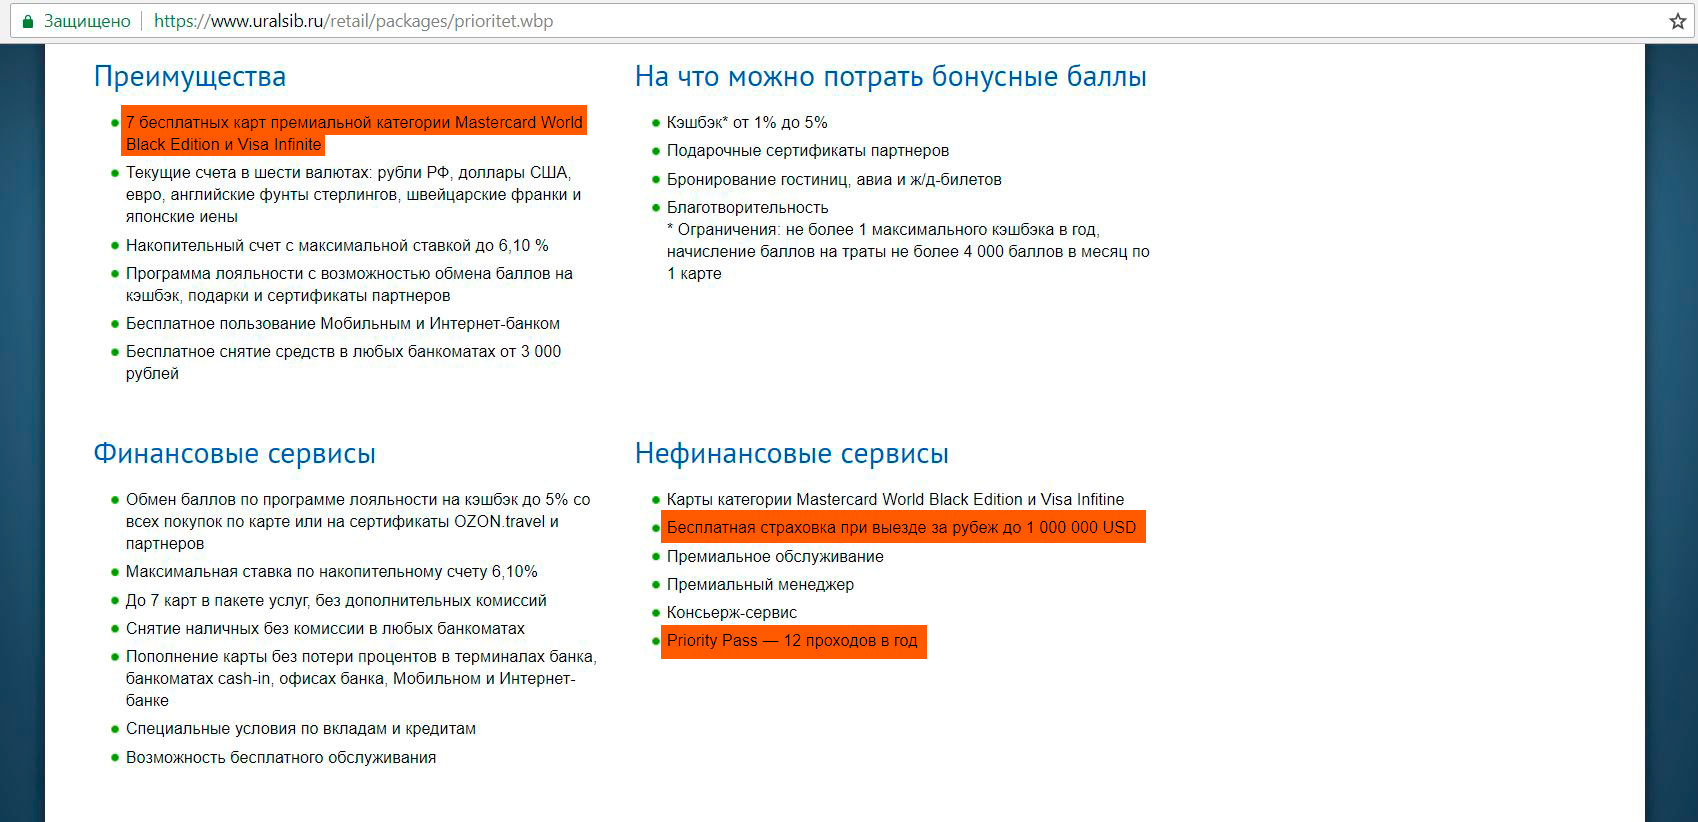Click the 'Защищено' security label

click(87, 21)
